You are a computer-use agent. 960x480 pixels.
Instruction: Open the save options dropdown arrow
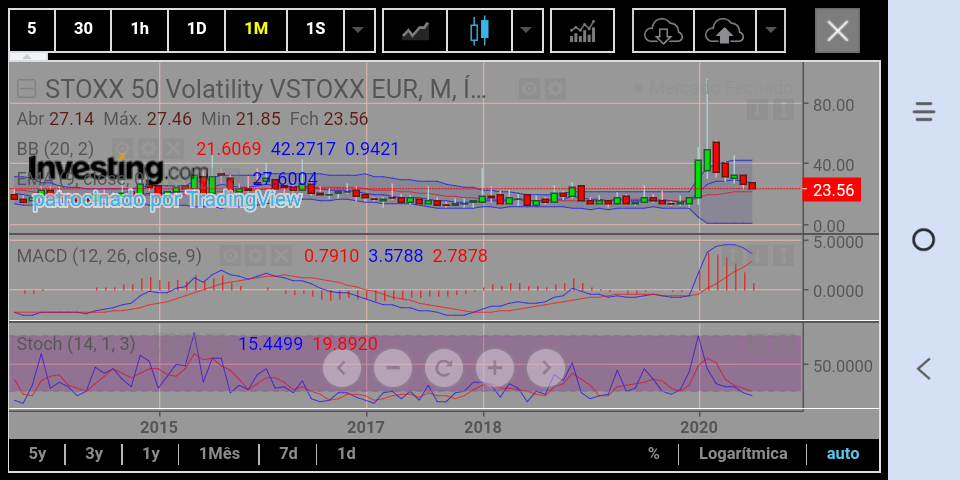tap(771, 29)
